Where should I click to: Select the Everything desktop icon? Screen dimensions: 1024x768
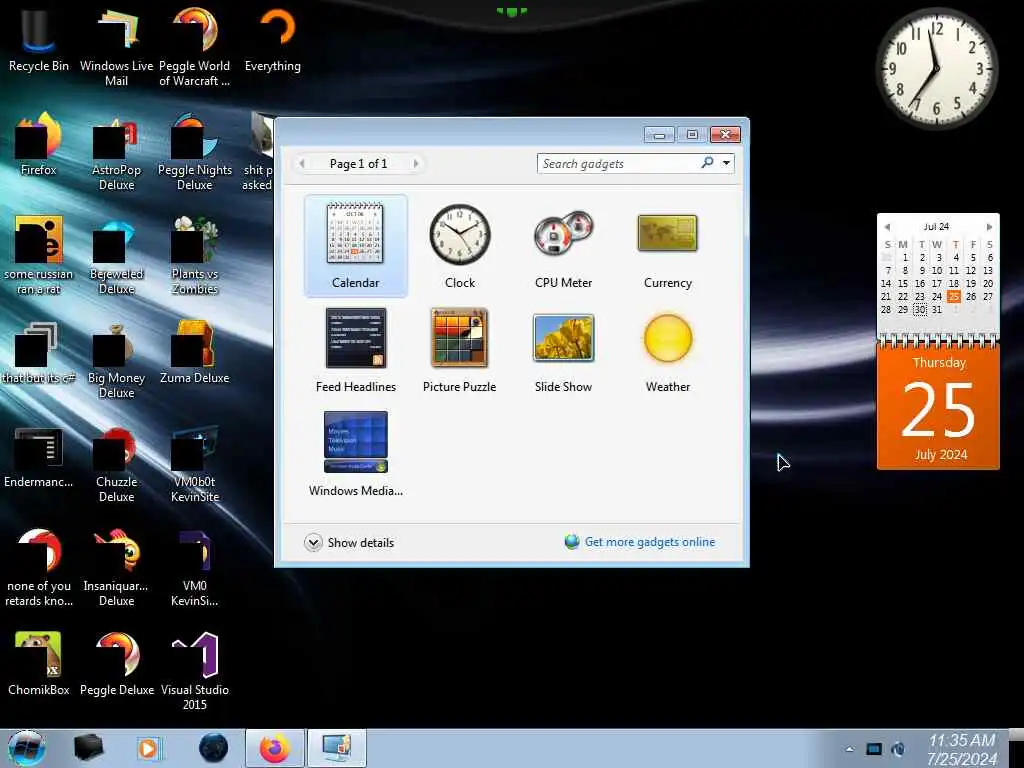click(x=272, y=40)
